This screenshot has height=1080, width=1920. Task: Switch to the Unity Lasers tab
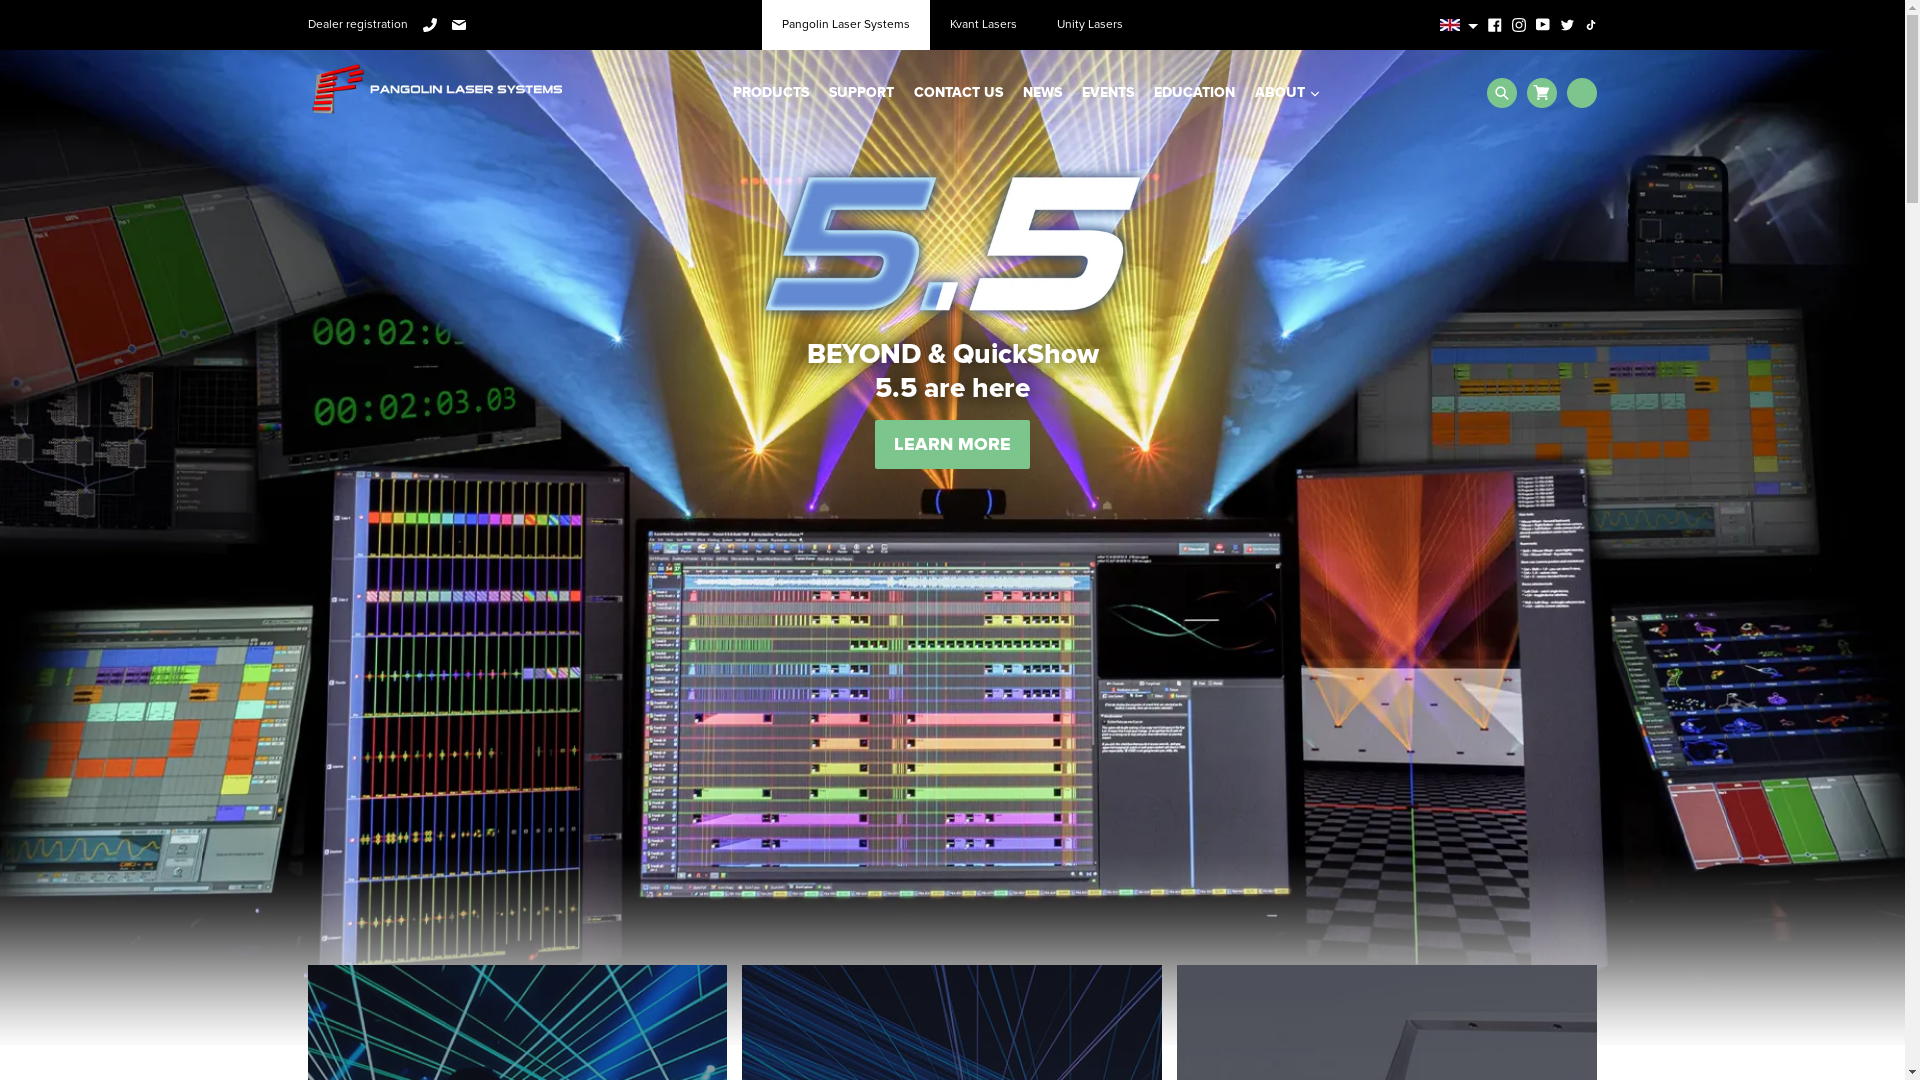1089,25
